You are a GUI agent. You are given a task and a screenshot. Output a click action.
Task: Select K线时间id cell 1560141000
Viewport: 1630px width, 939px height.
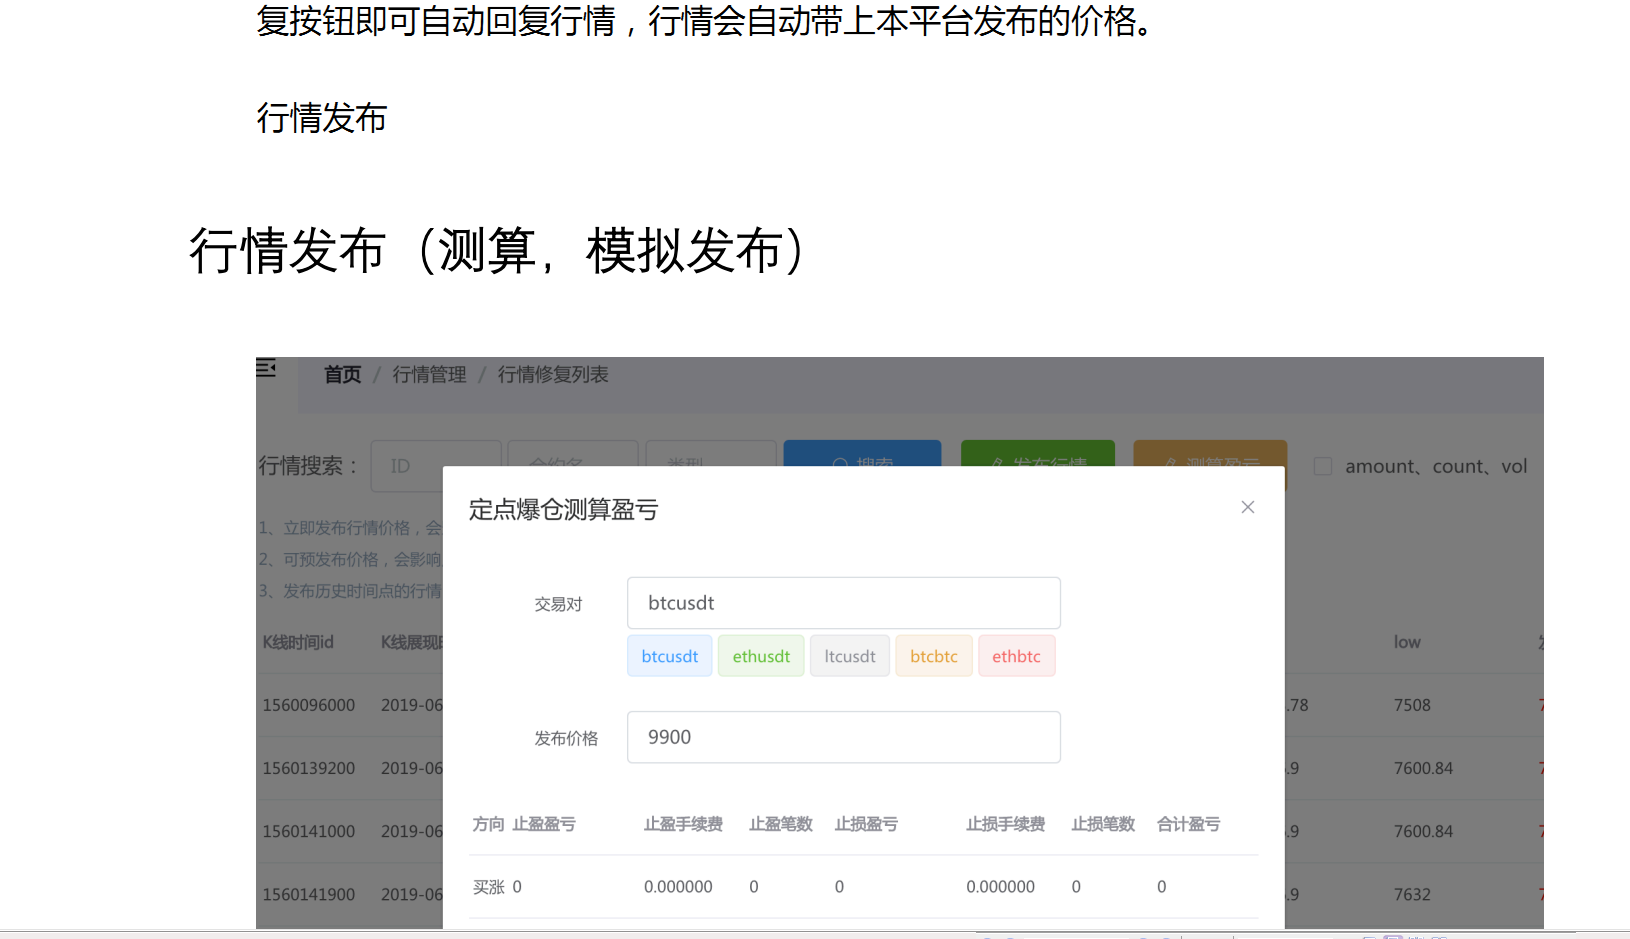coord(309,831)
